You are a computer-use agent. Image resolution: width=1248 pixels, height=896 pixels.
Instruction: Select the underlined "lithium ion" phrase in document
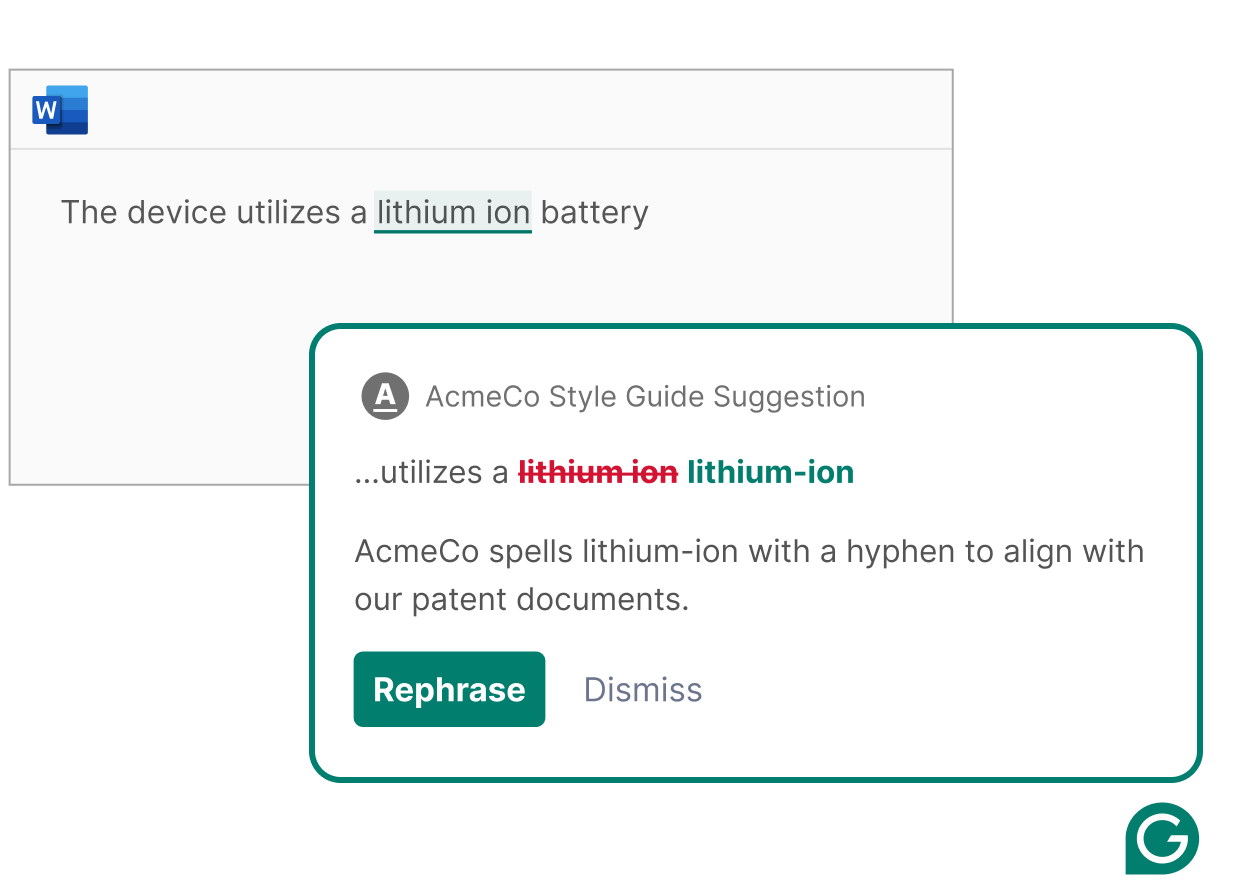(452, 213)
